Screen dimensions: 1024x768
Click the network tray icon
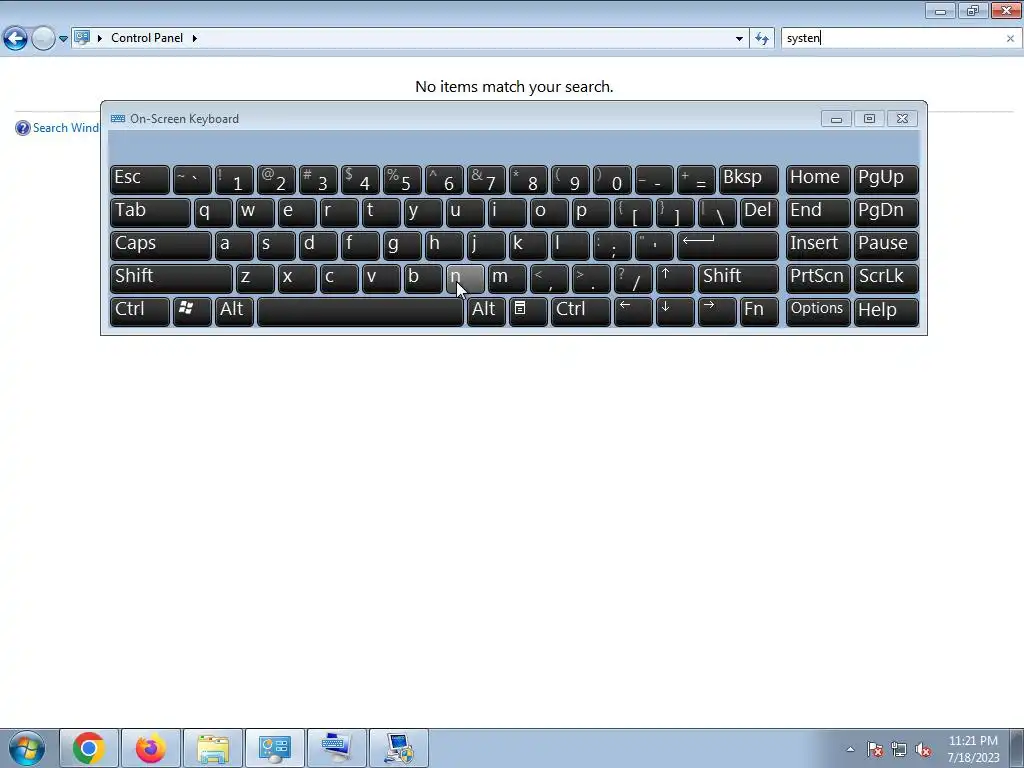pyautogui.click(x=899, y=749)
